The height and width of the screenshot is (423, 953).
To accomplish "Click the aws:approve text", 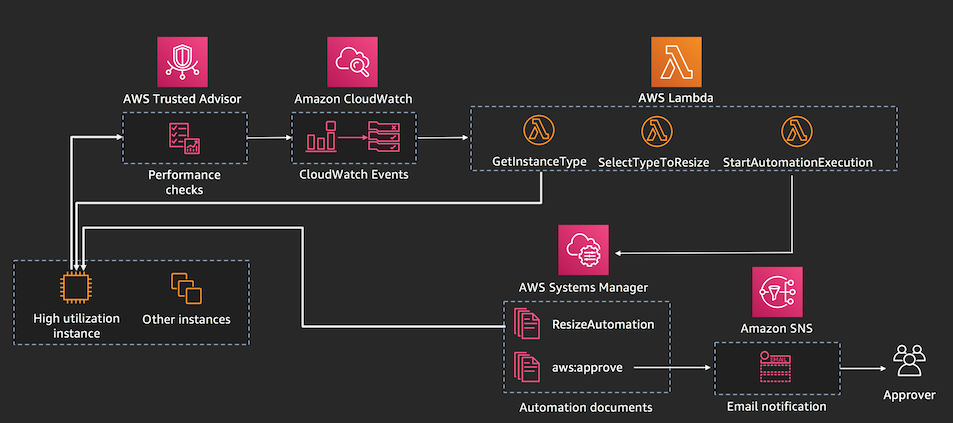I will click(587, 368).
